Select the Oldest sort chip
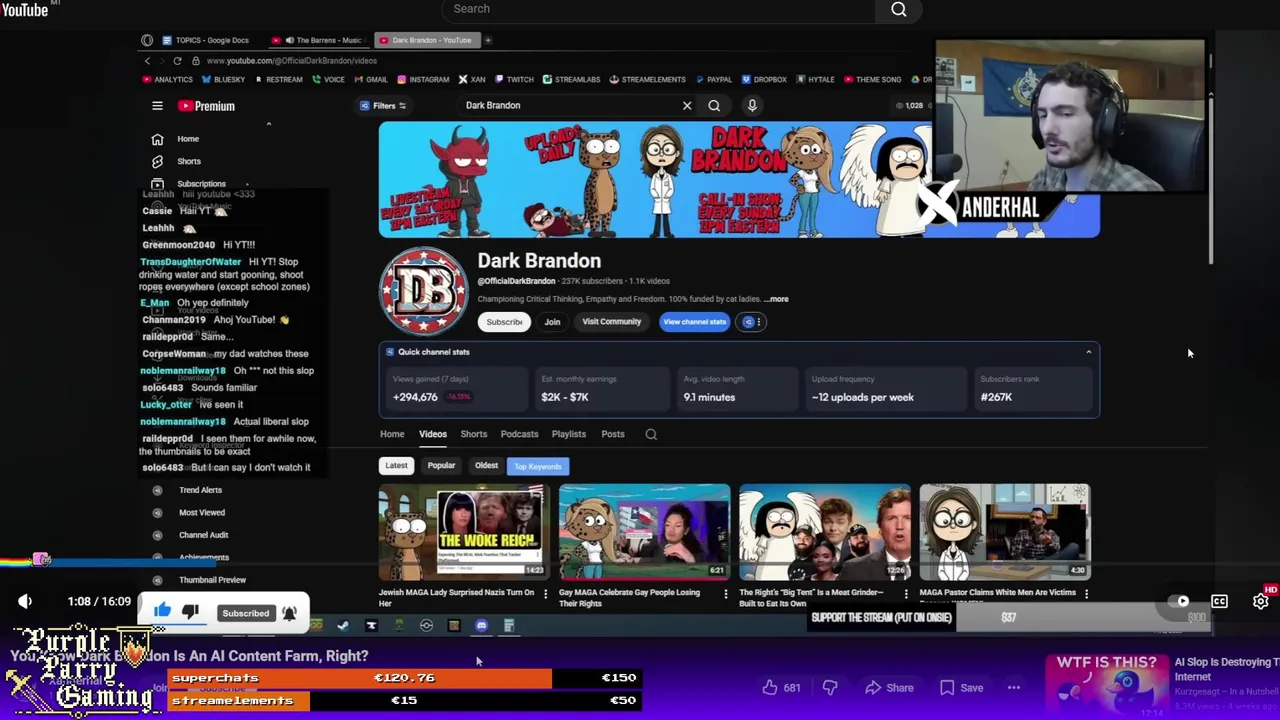This screenshot has height=720, width=1280. tap(486, 466)
